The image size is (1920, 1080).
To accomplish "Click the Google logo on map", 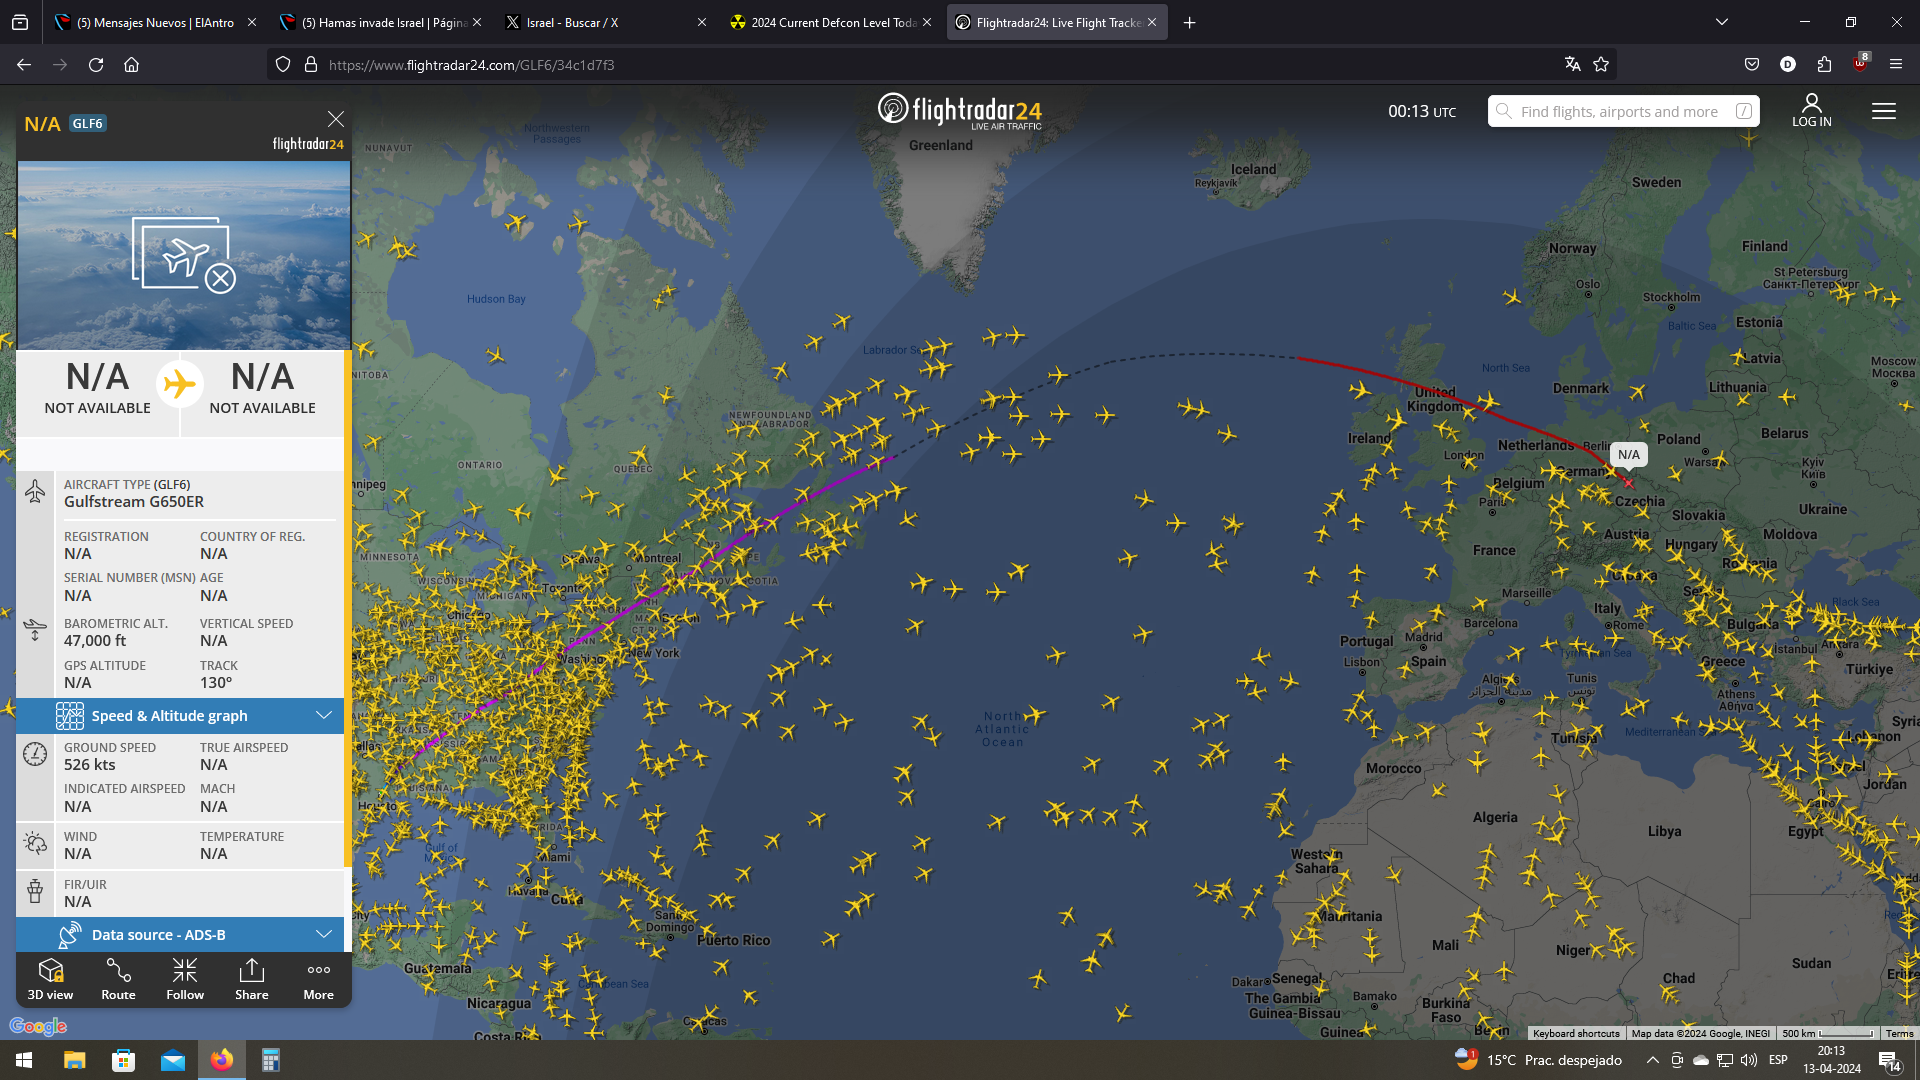I will pyautogui.click(x=38, y=1026).
